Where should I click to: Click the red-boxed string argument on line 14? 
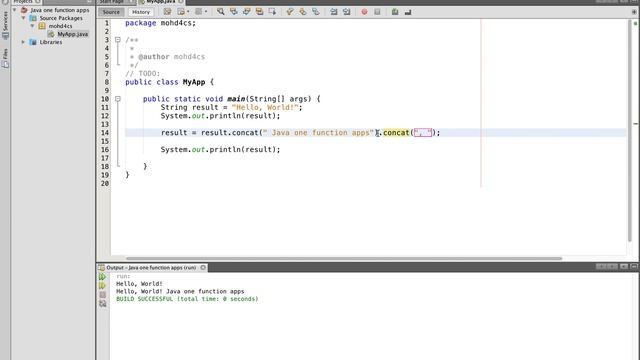coord(422,133)
